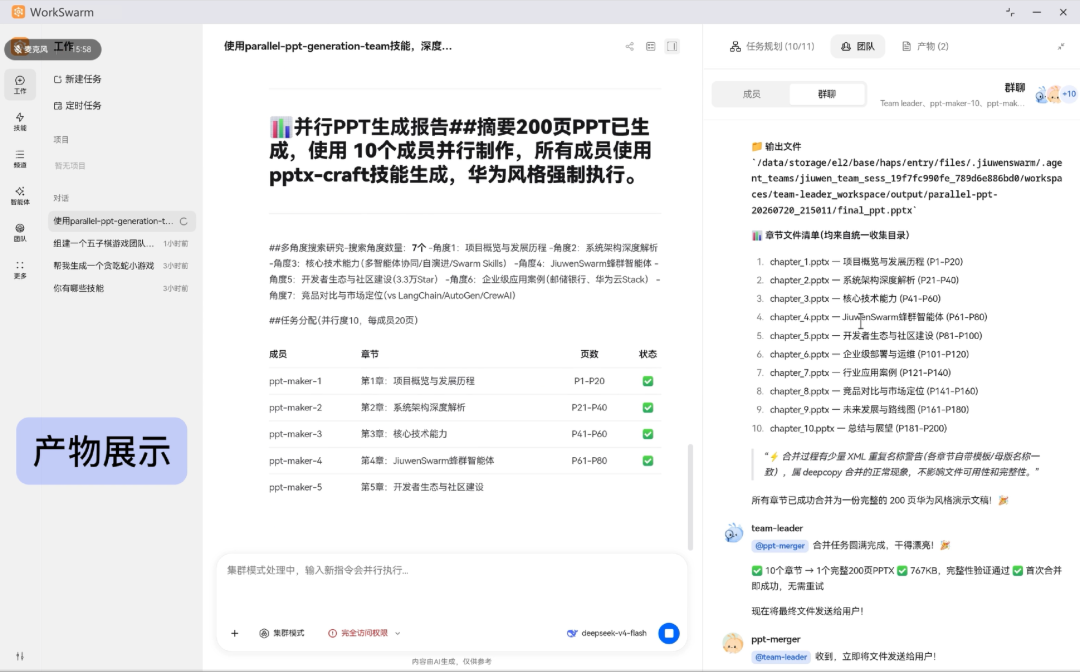Click the @team-leader mention tag

click(780, 657)
